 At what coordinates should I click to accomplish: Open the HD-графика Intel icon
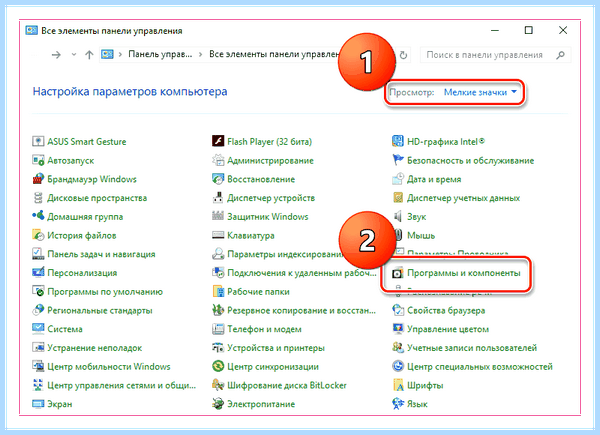(x=398, y=142)
